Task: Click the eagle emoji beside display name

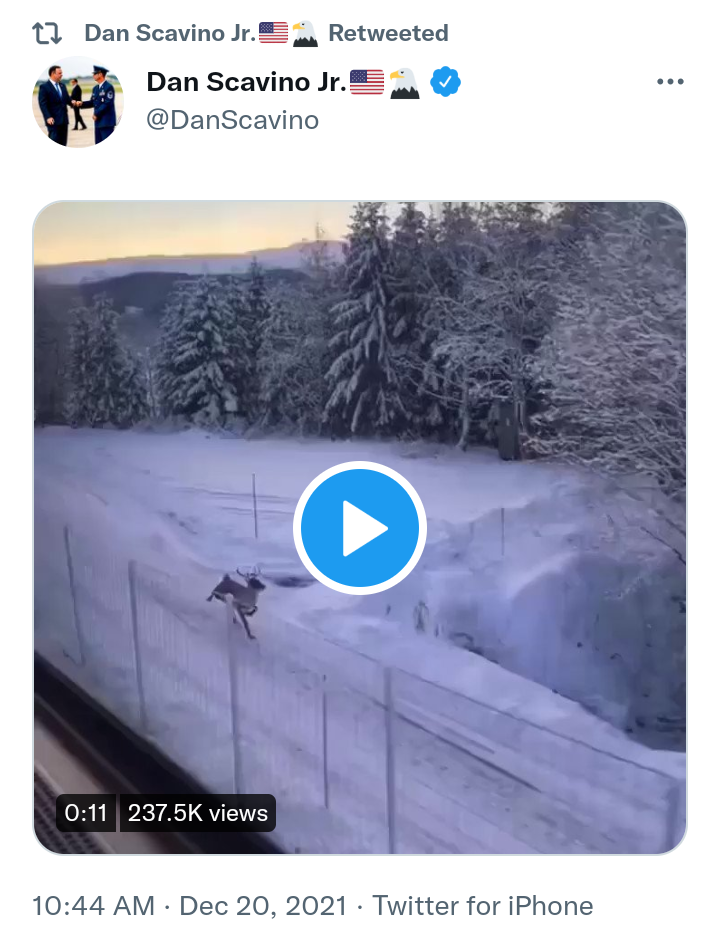Action: (x=404, y=83)
